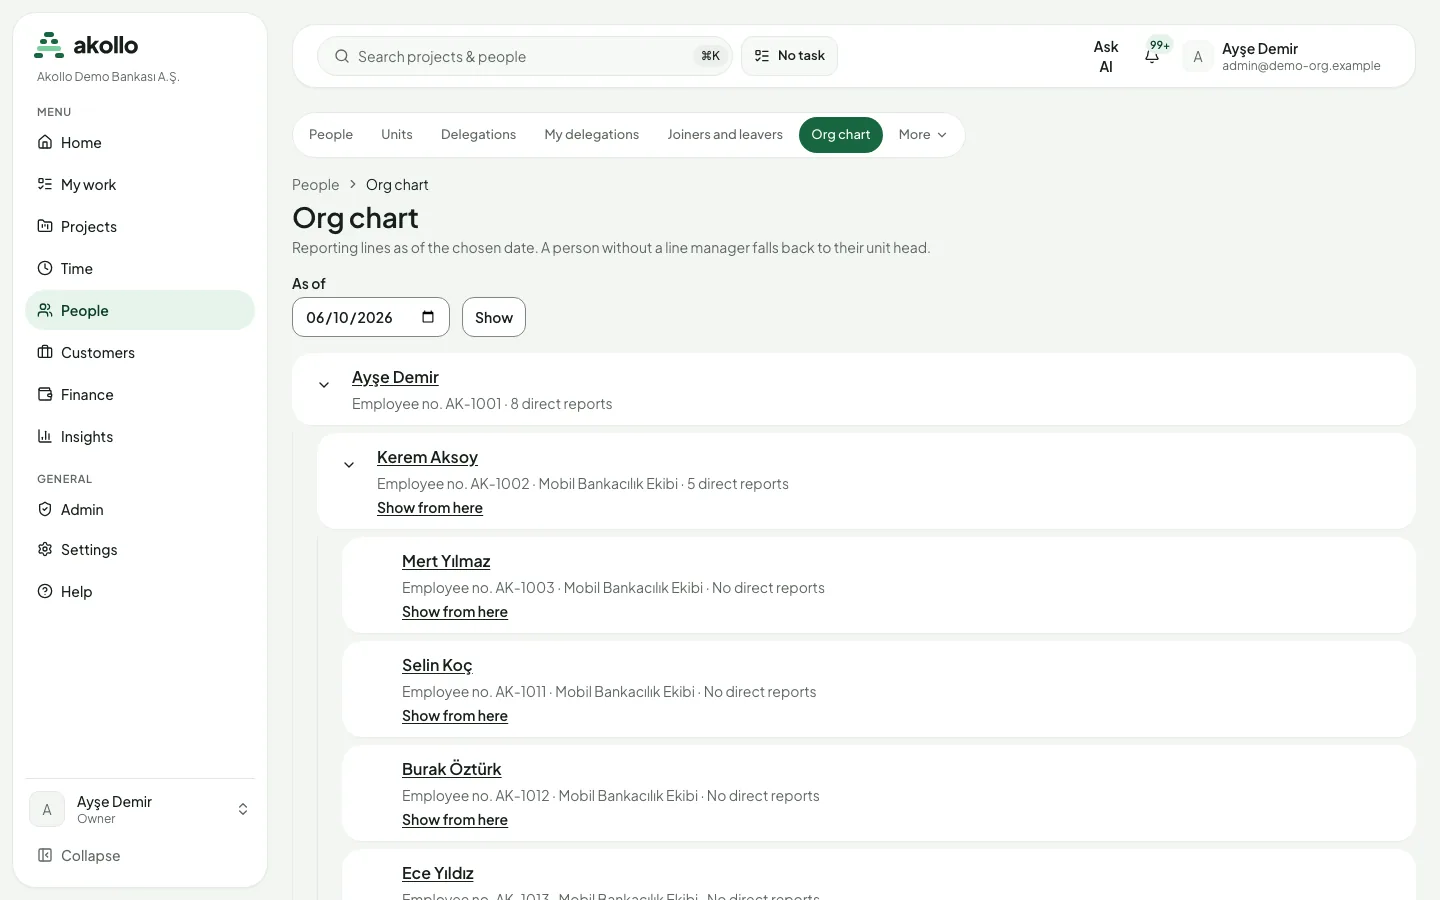Screen dimensions: 1440x900
Task: Open the Projects section
Action: pos(140,227)
